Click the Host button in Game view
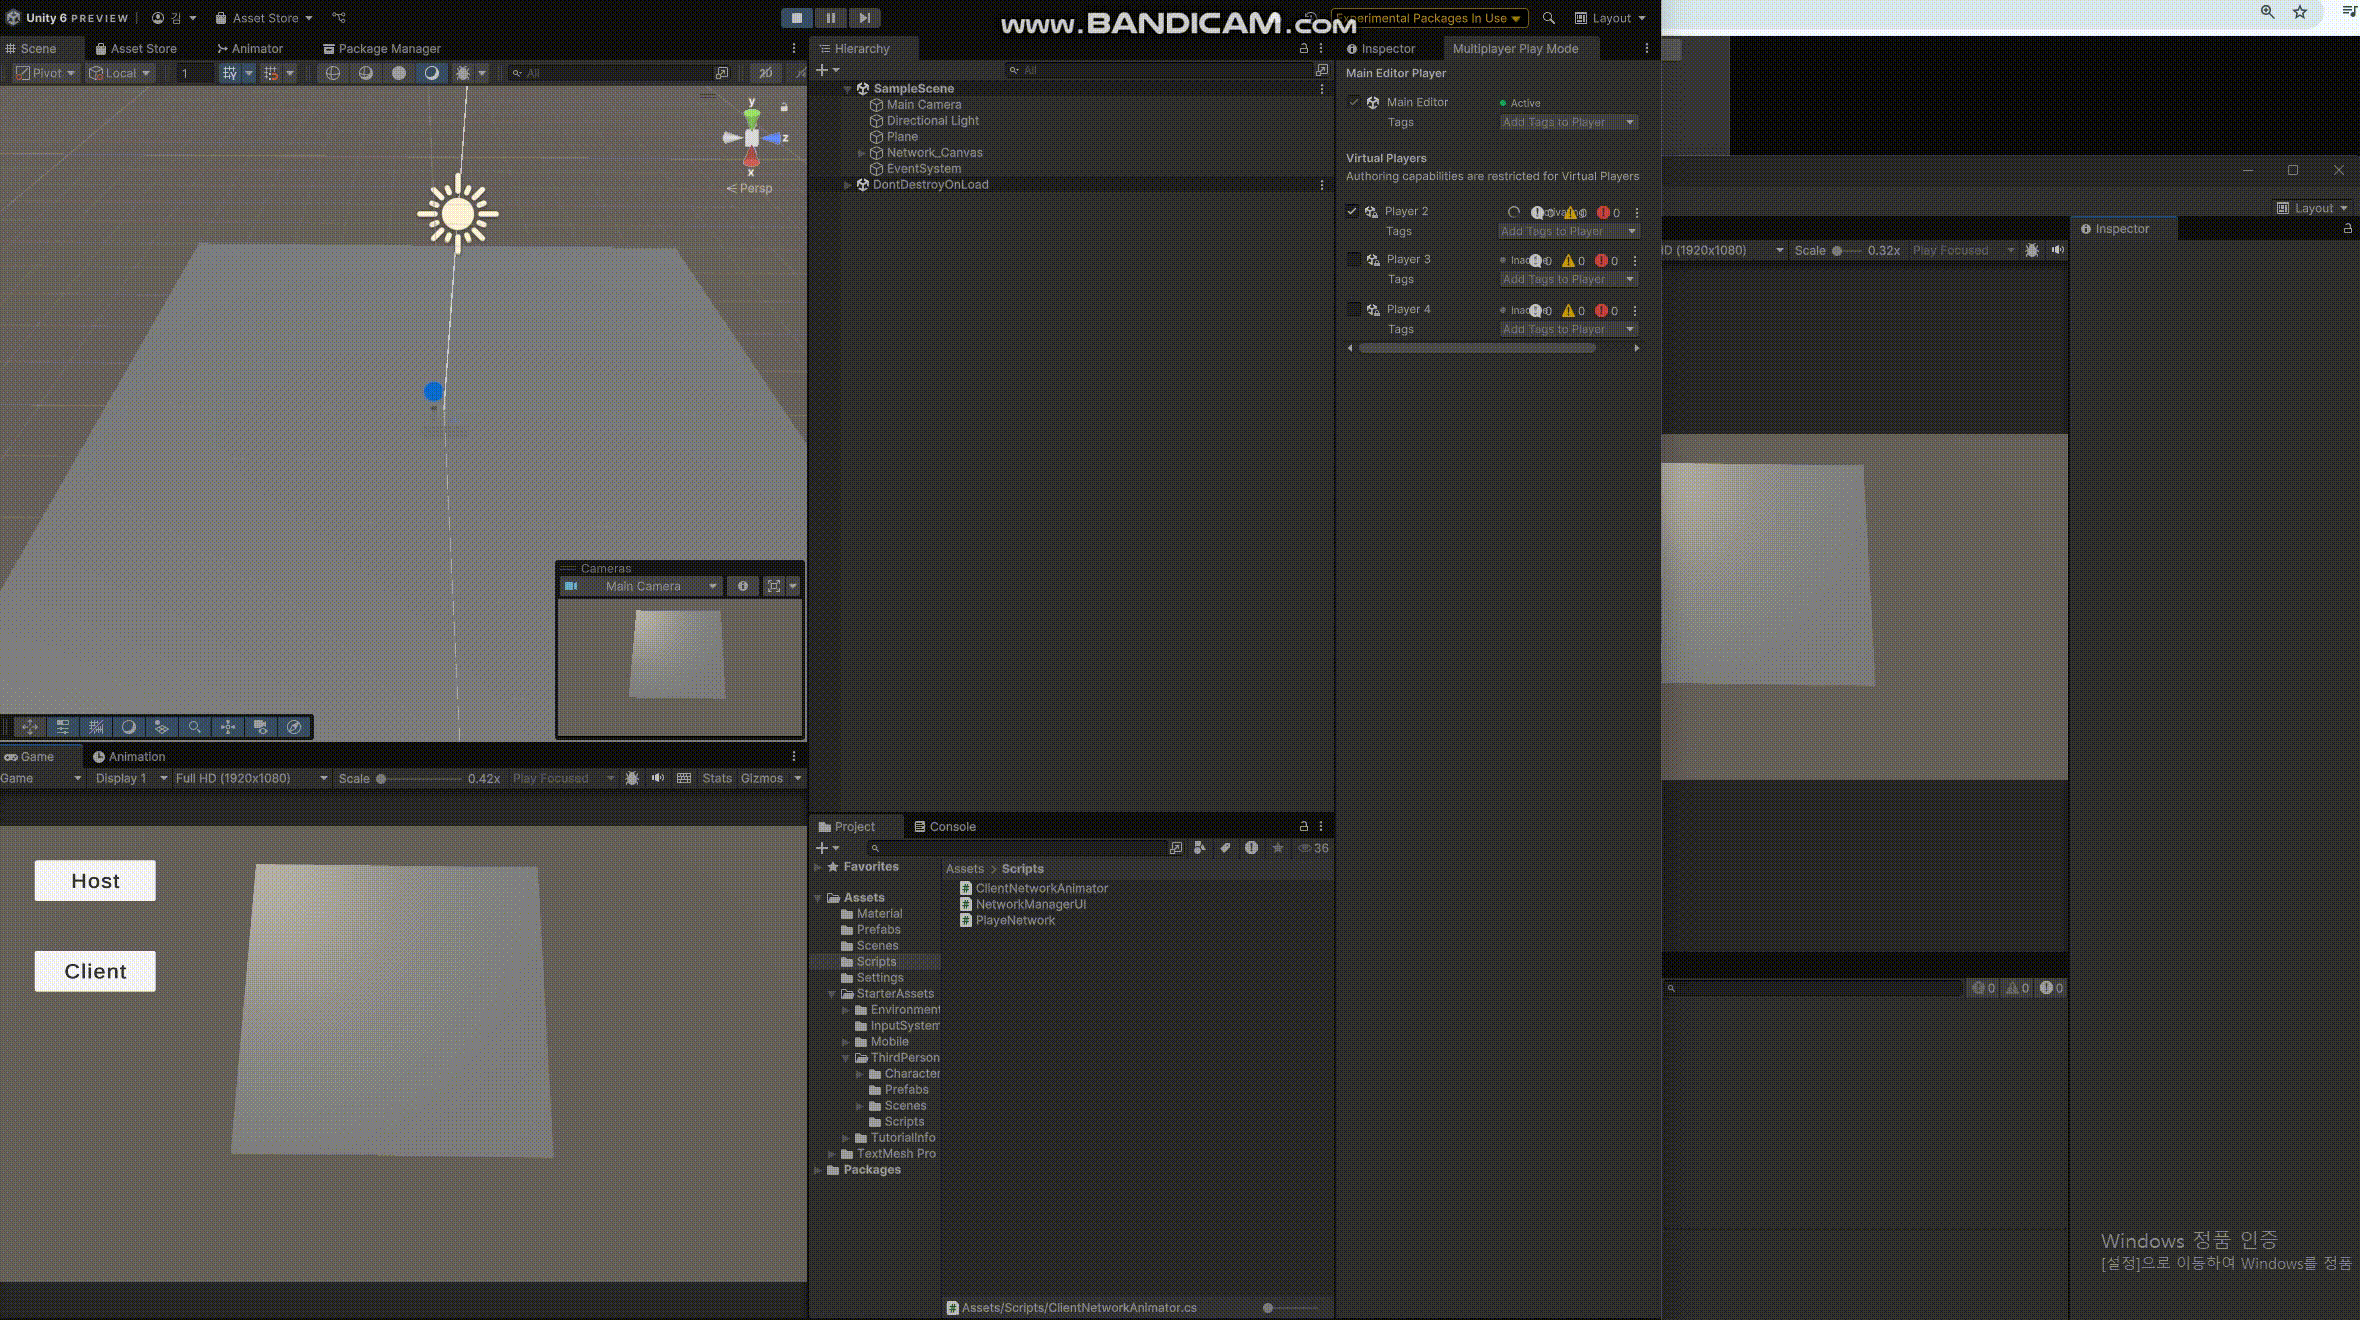The image size is (2360, 1320). tap(95, 881)
